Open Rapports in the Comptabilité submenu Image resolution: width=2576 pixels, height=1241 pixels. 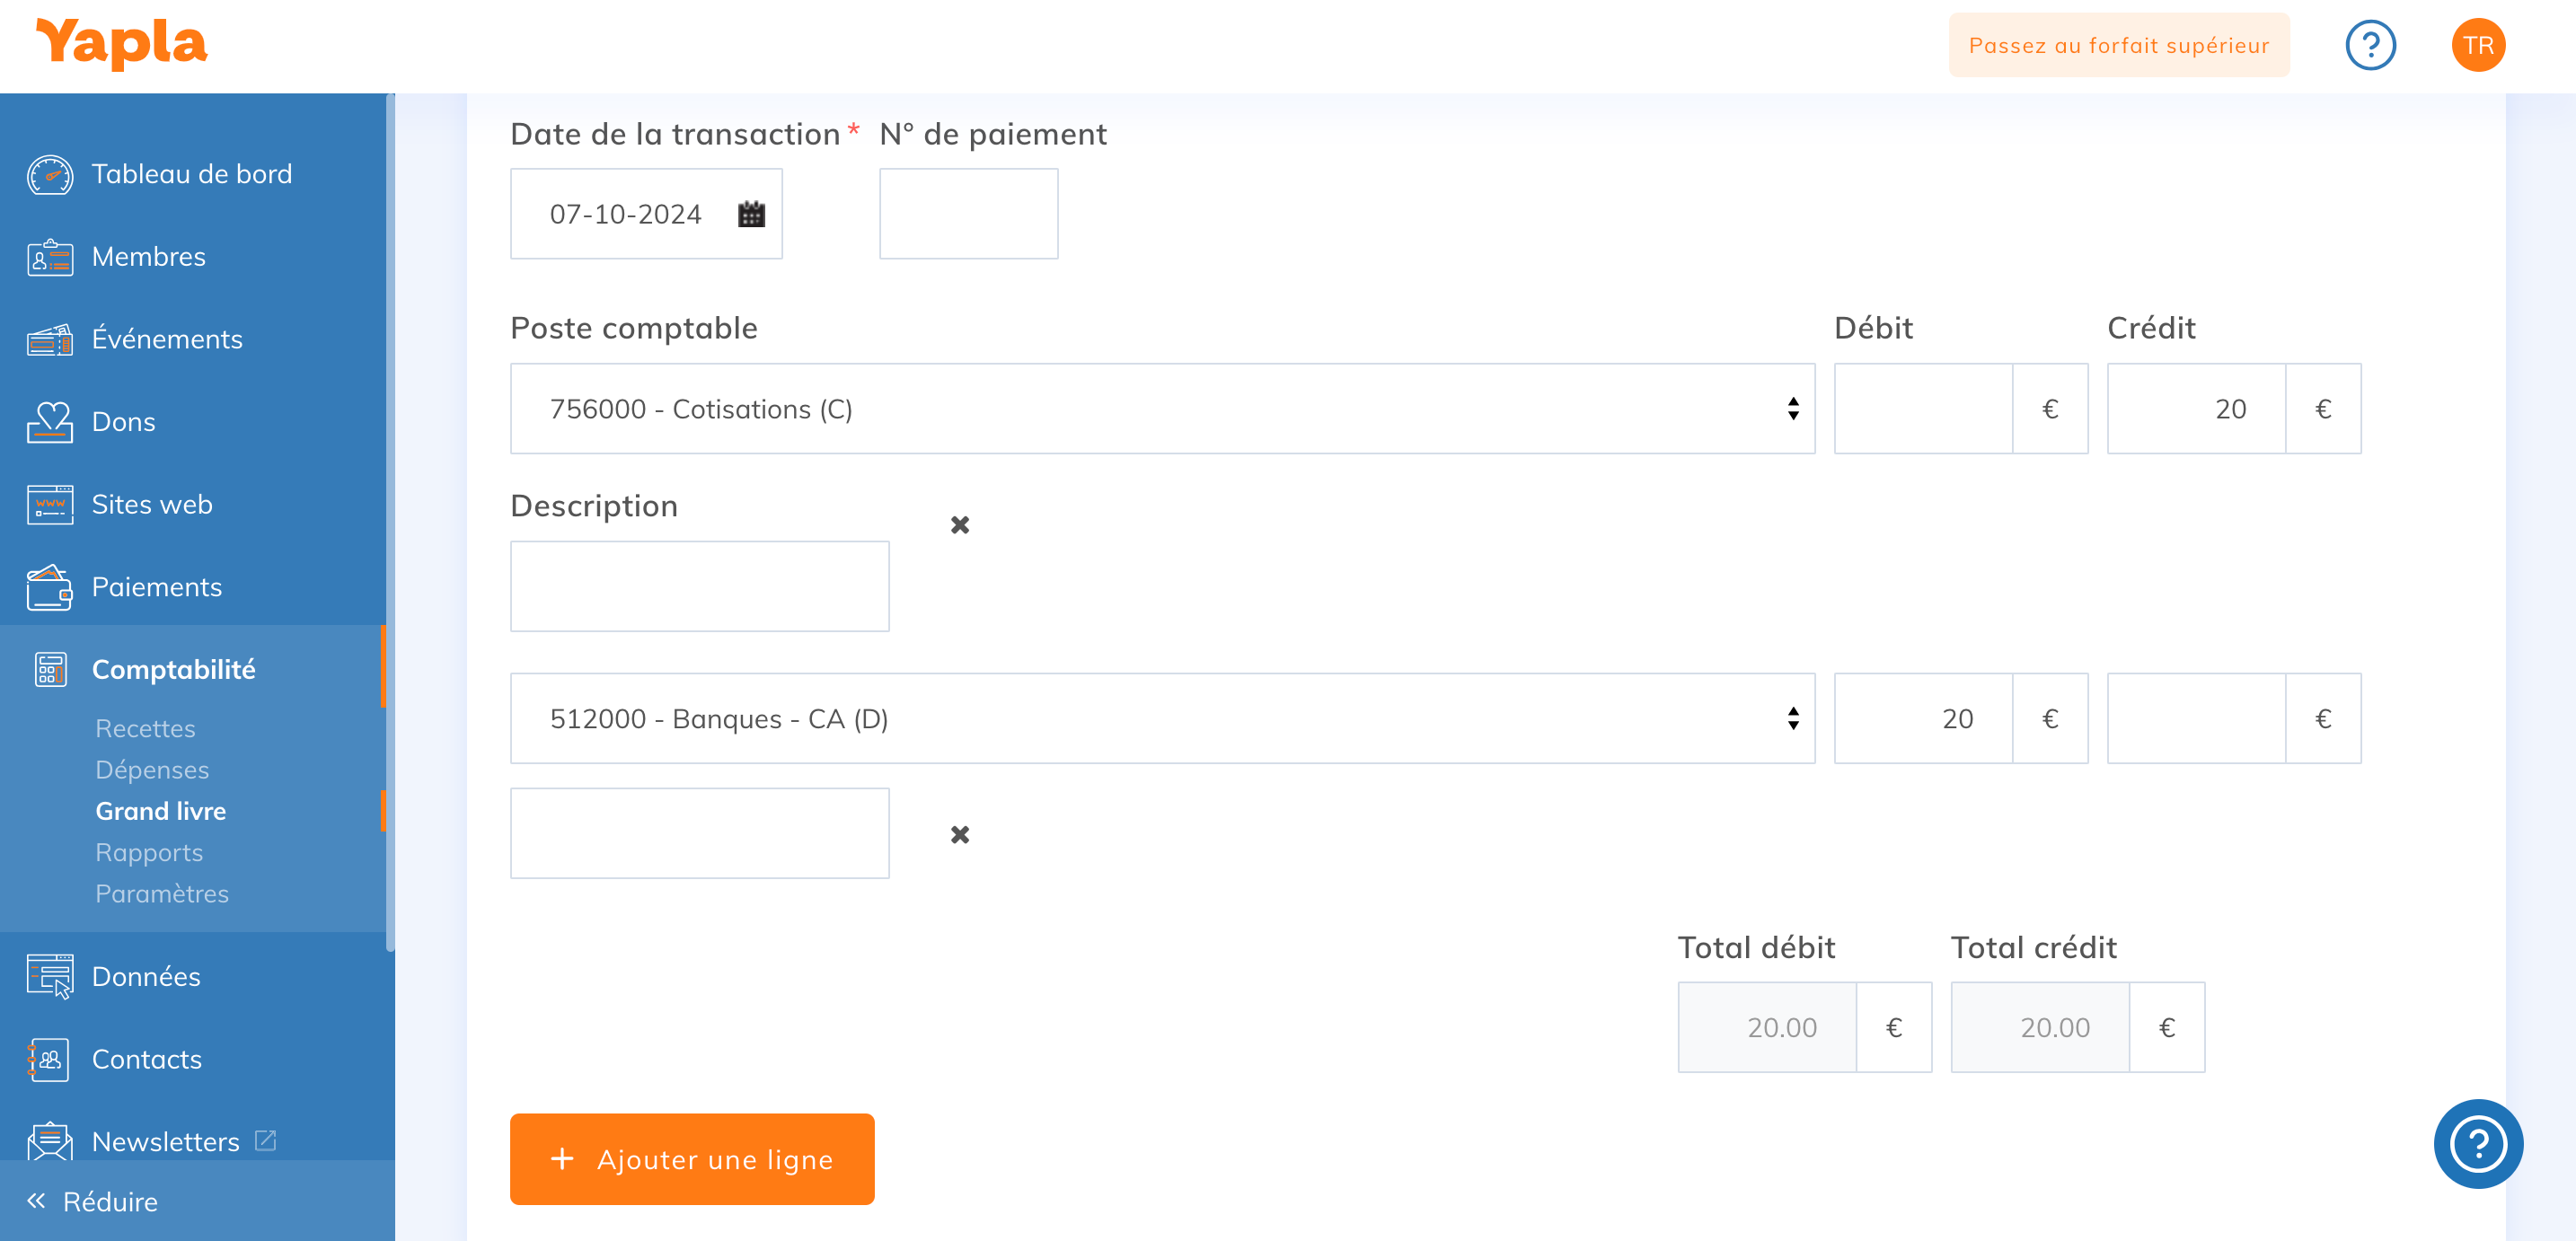pos(149,852)
